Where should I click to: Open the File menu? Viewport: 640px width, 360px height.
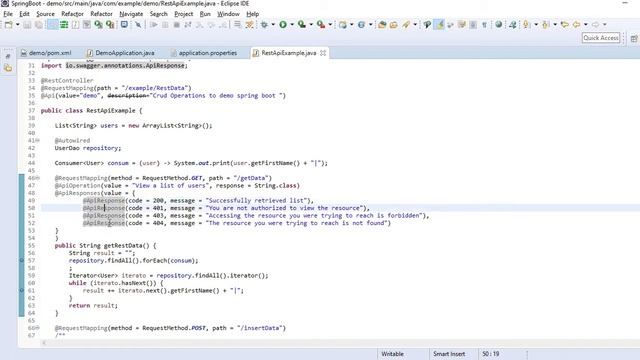click(8, 14)
